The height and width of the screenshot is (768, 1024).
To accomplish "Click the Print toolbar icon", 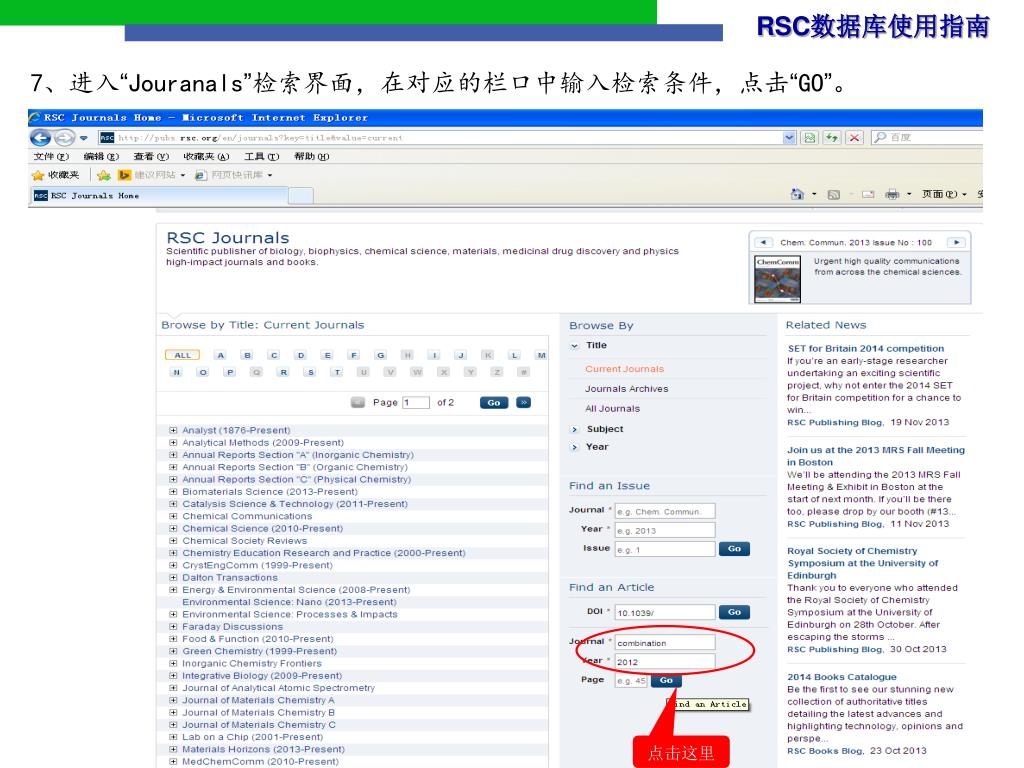I will 892,194.
